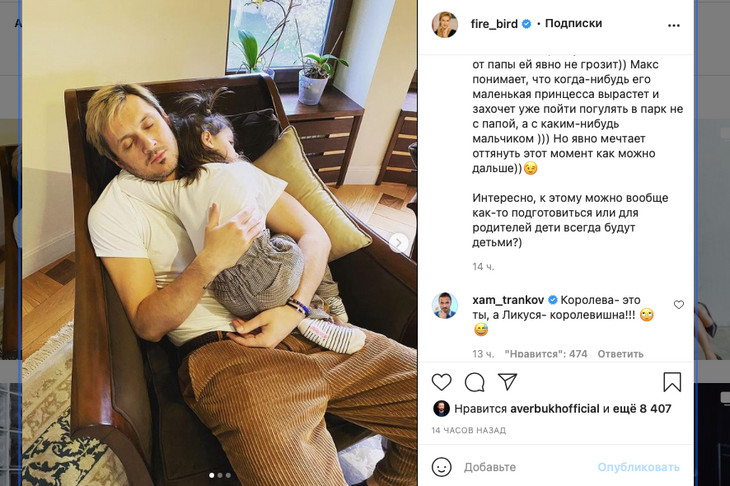Reply to comment via Ответить
Screen dimensions: 730x486
620,354
